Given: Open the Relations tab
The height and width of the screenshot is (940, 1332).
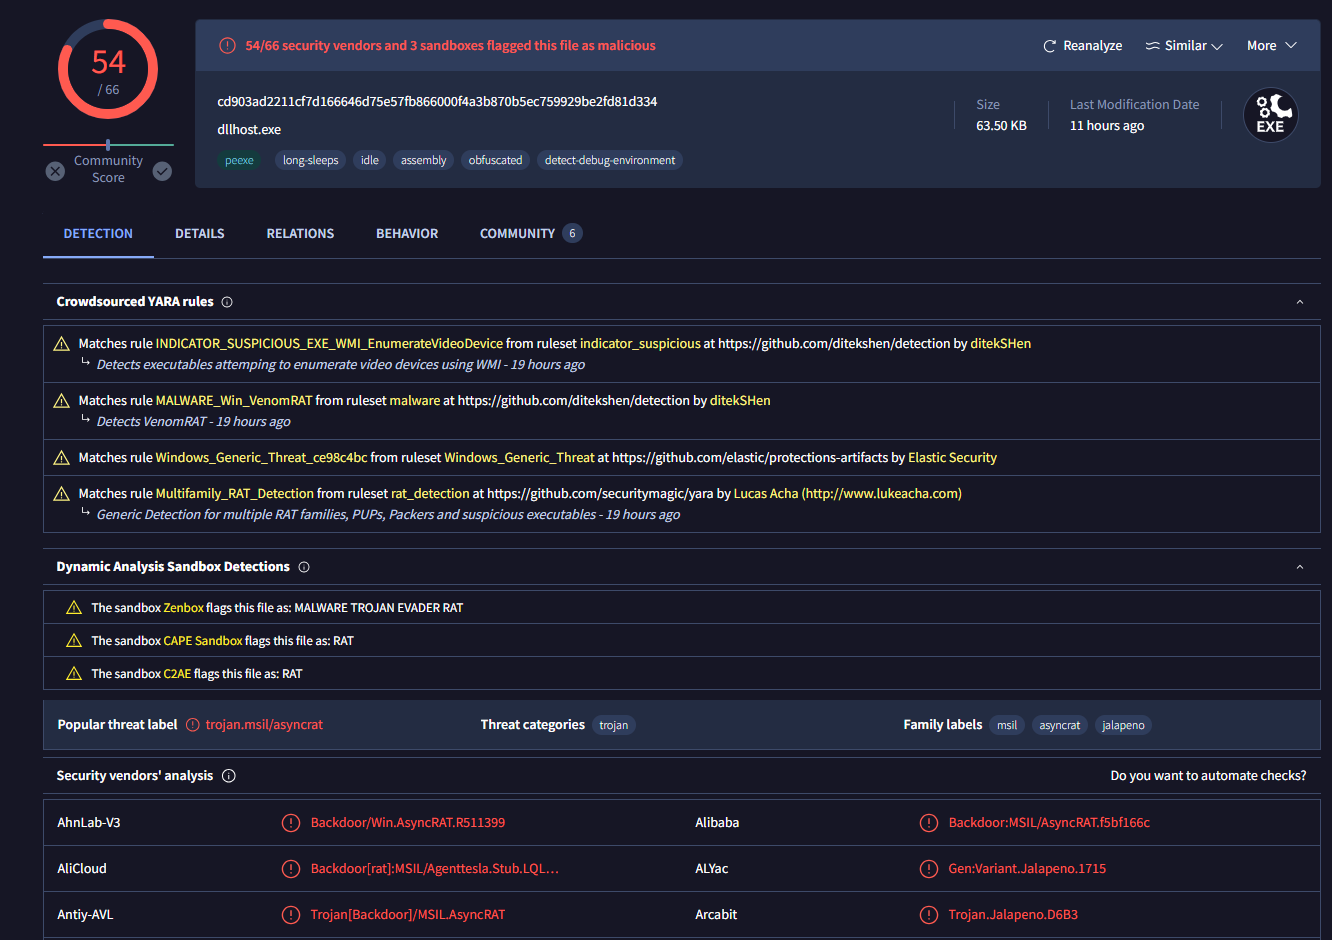Looking at the screenshot, I should click(x=300, y=234).
